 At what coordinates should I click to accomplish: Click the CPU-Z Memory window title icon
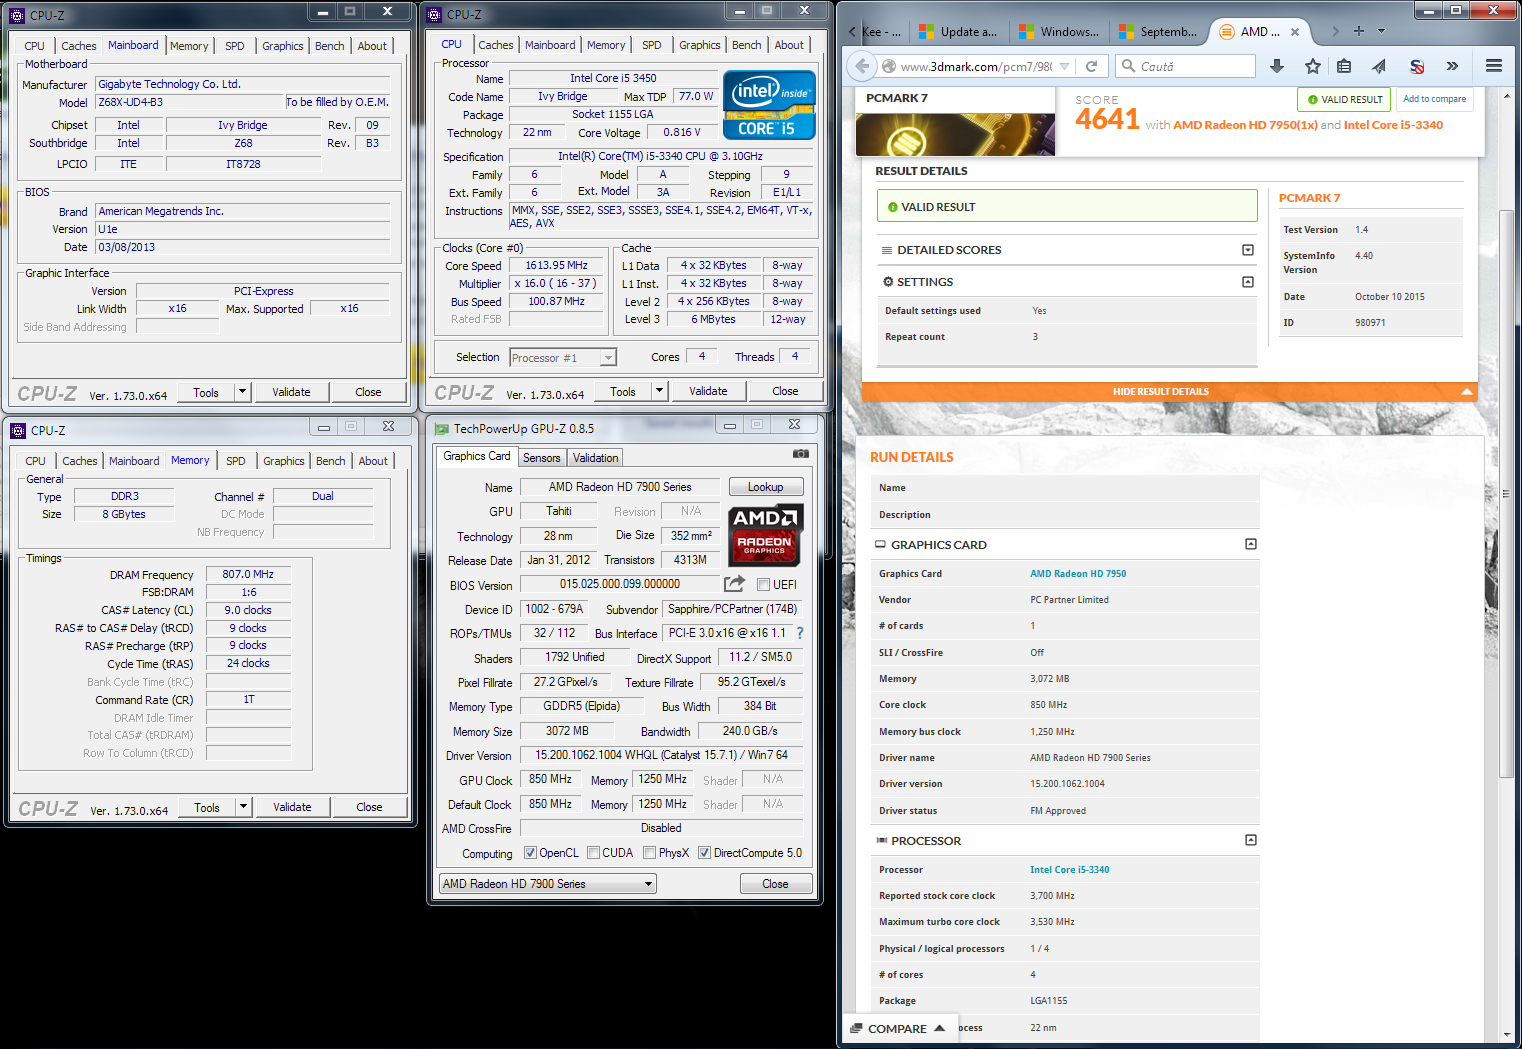(x=18, y=431)
